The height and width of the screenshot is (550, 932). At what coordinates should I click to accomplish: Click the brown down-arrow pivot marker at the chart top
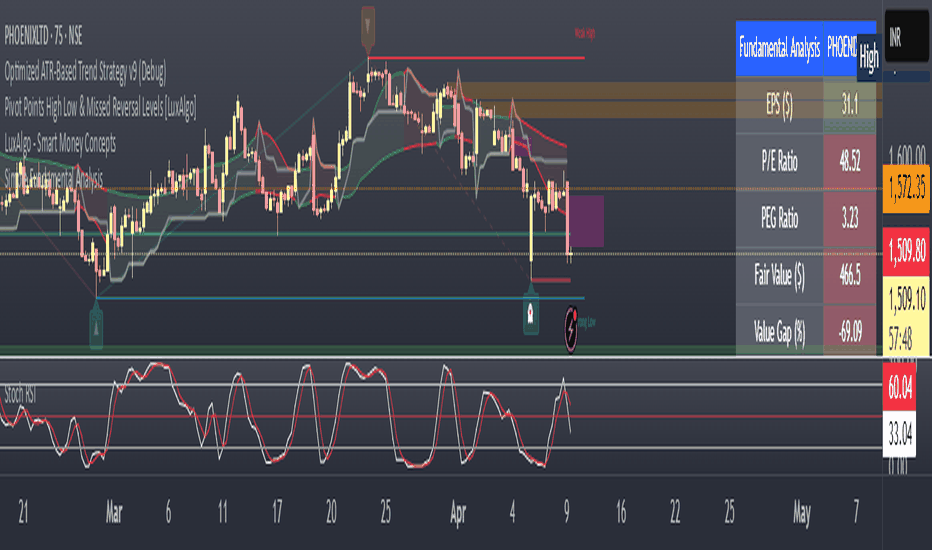[x=368, y=27]
